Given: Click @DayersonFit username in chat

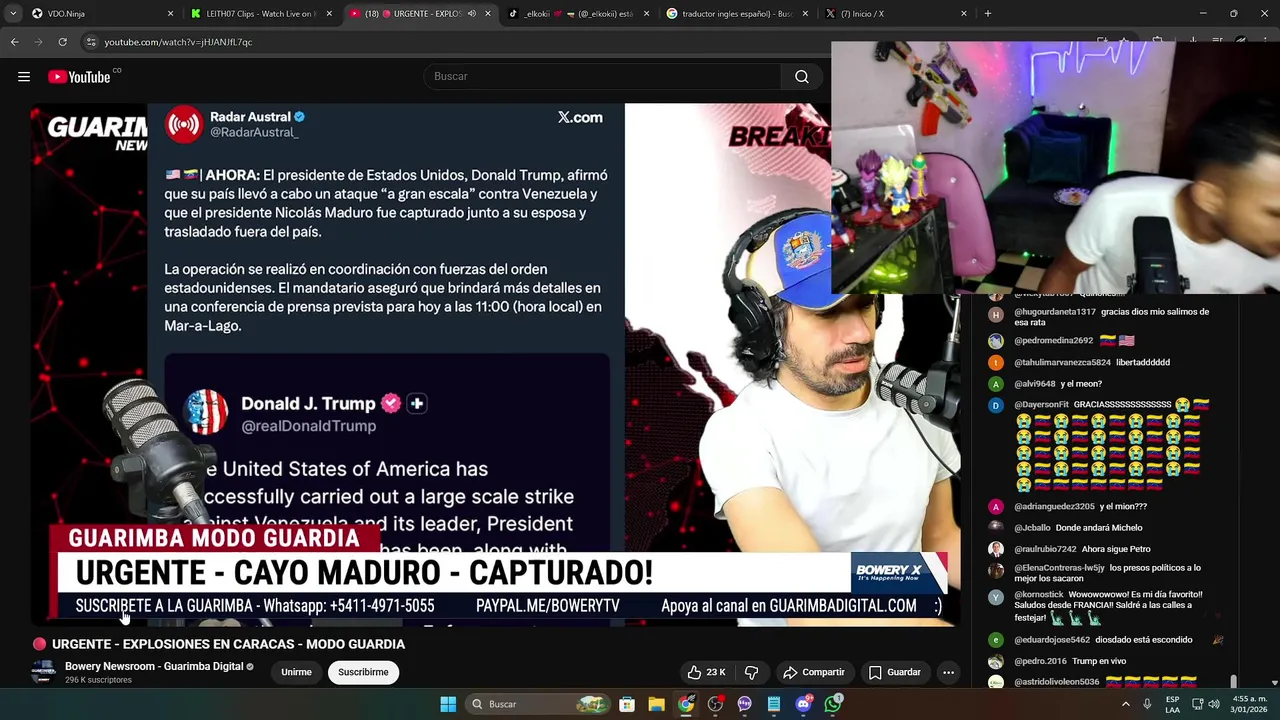Looking at the screenshot, I should [x=1041, y=405].
